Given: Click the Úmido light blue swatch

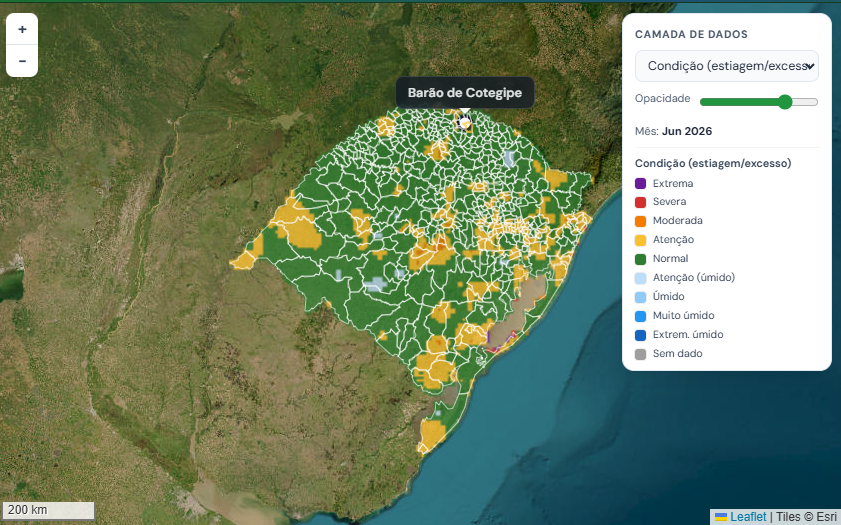Looking at the screenshot, I should 640,297.
